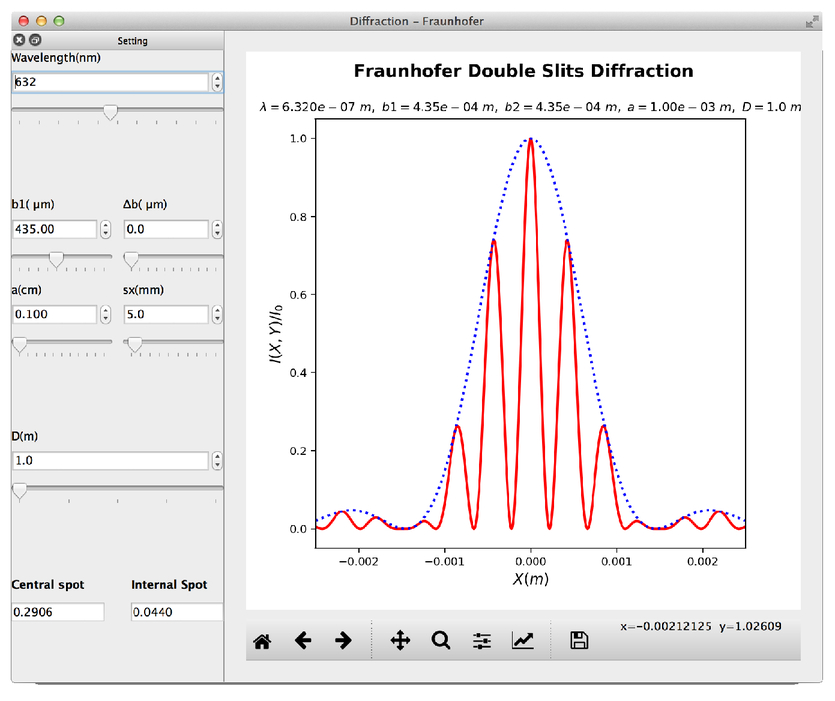Viewport: 835px width, 701px height.
Task: Click the sx(mm) label
Action: coord(143,290)
